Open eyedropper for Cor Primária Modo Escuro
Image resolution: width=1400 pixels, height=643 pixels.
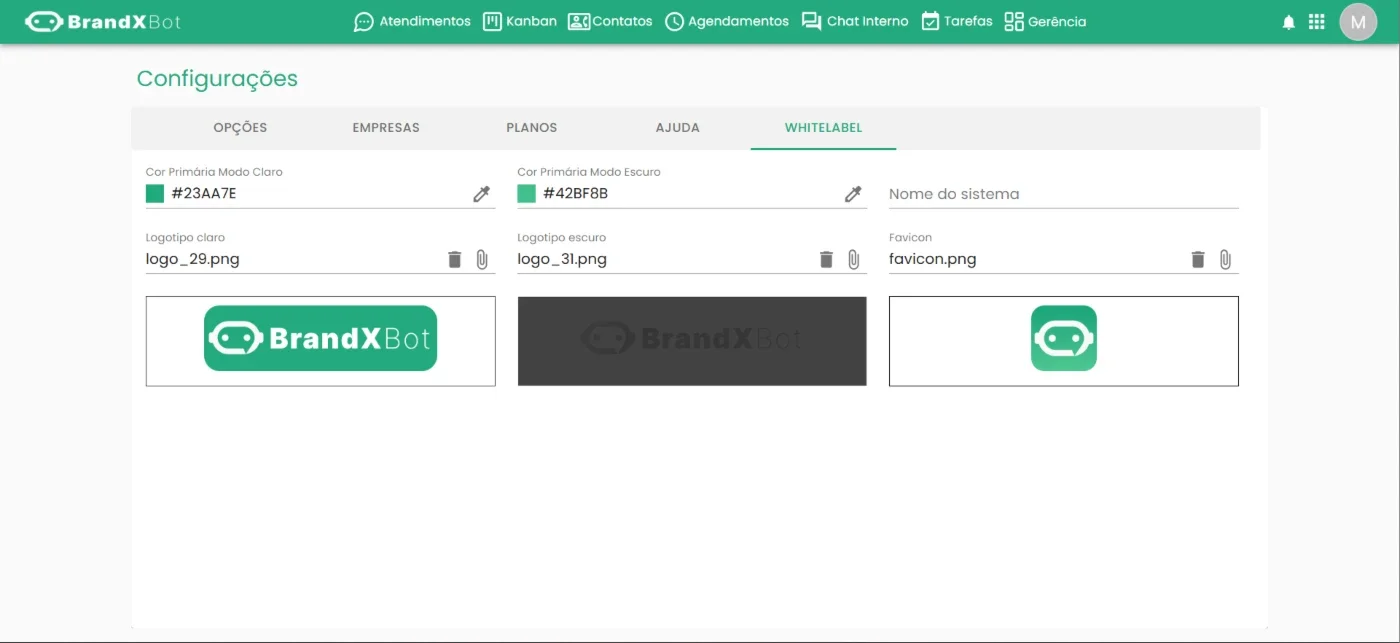pyautogui.click(x=853, y=194)
